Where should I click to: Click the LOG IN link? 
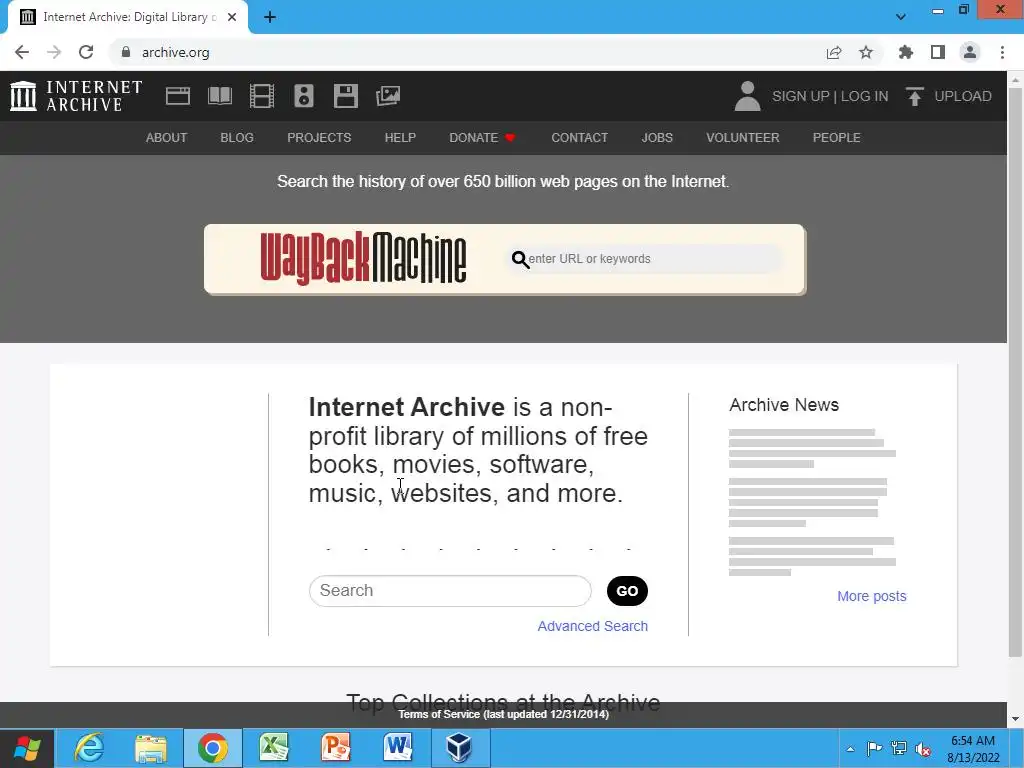point(865,96)
